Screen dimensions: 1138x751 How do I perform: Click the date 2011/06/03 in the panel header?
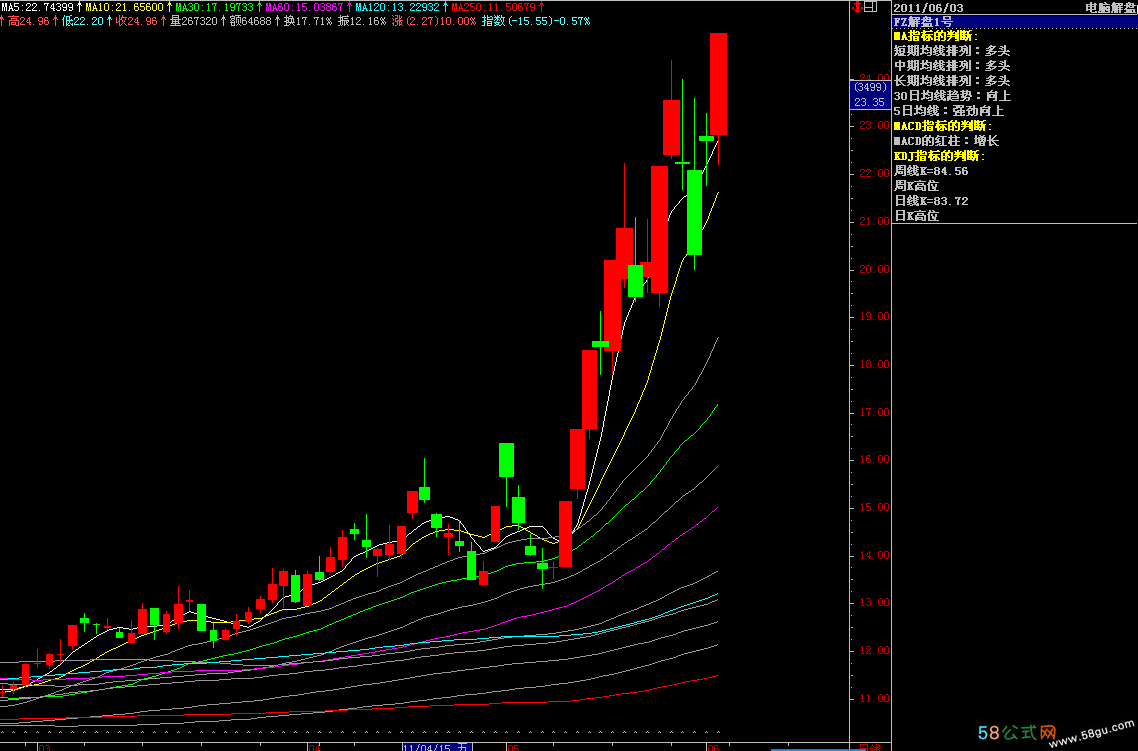(x=928, y=7)
